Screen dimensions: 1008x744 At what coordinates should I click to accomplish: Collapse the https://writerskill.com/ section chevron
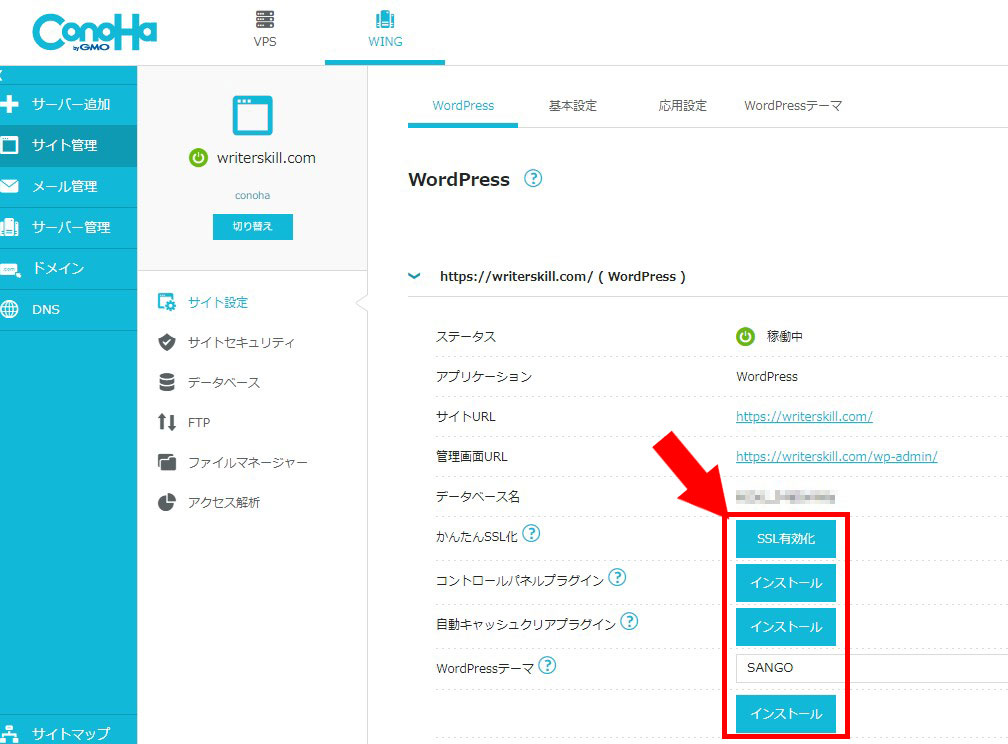point(415,276)
